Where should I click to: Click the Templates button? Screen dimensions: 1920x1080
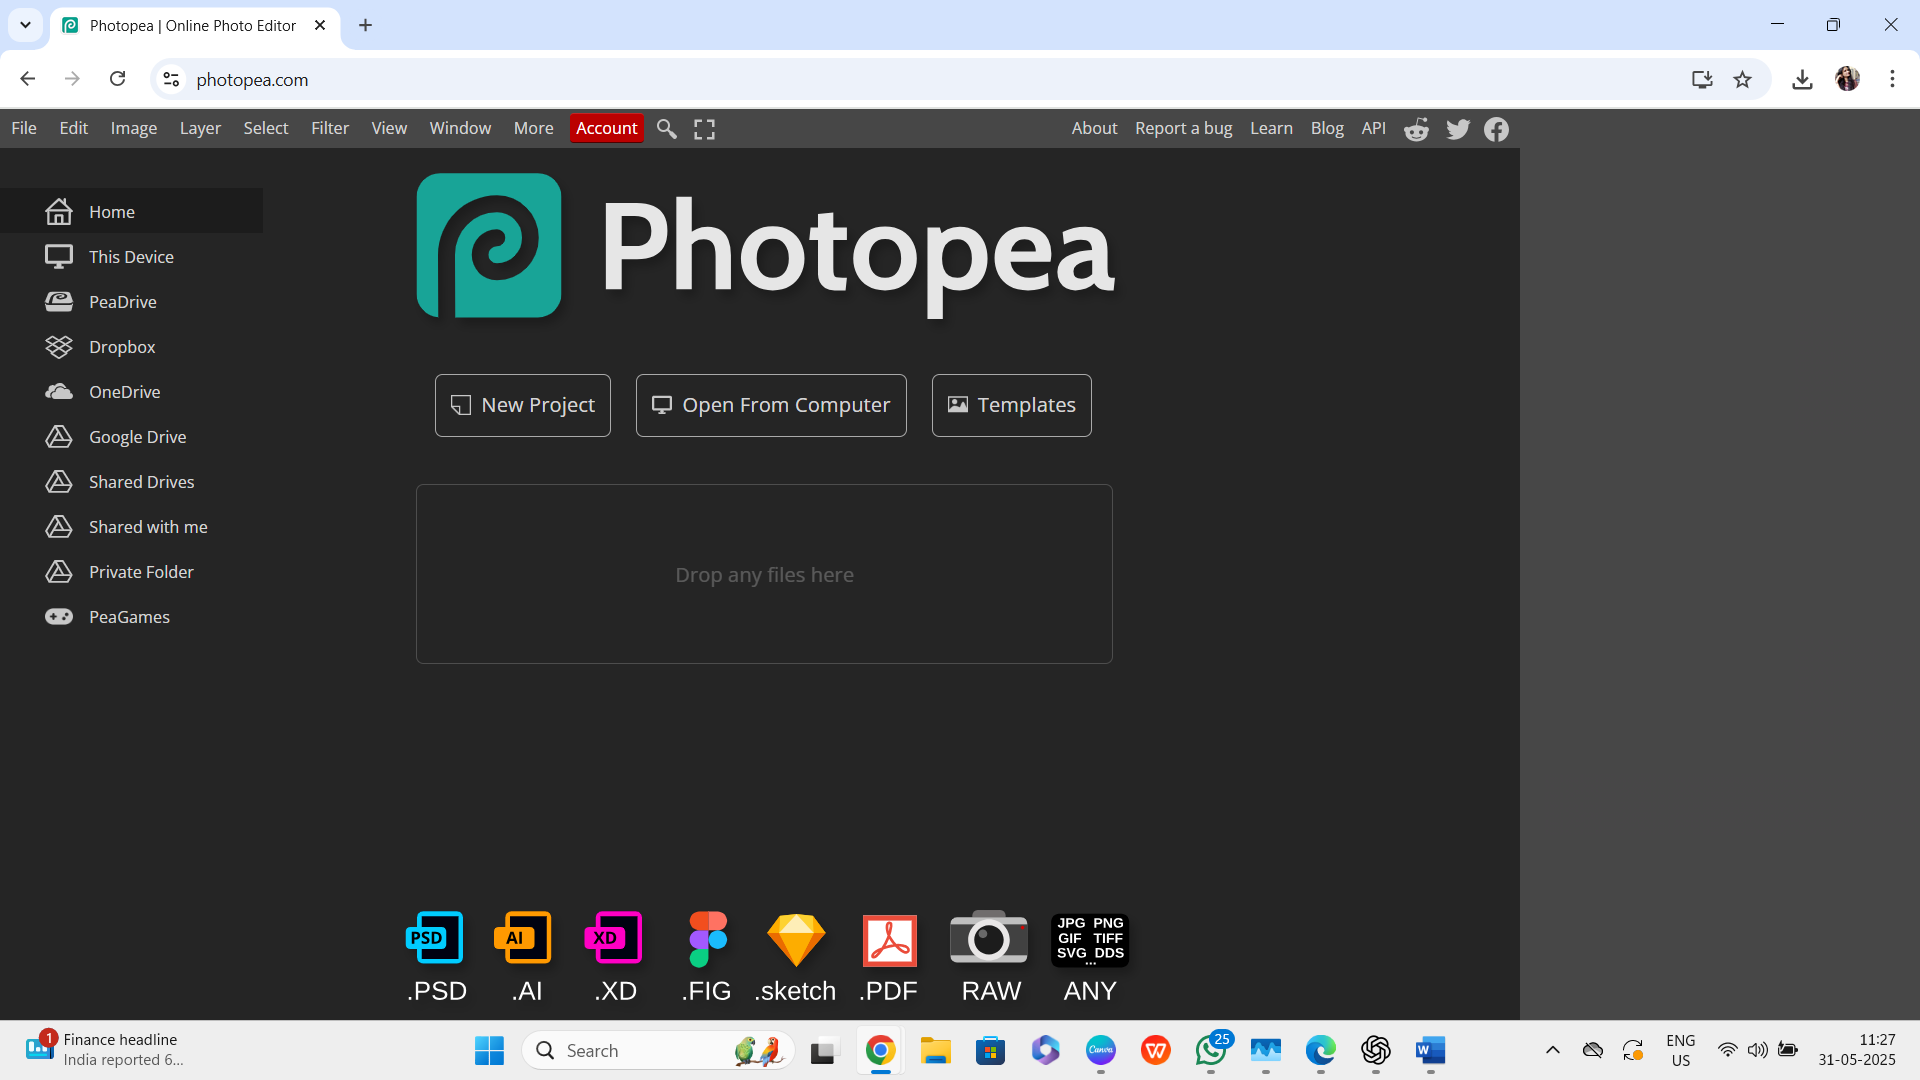point(1011,405)
